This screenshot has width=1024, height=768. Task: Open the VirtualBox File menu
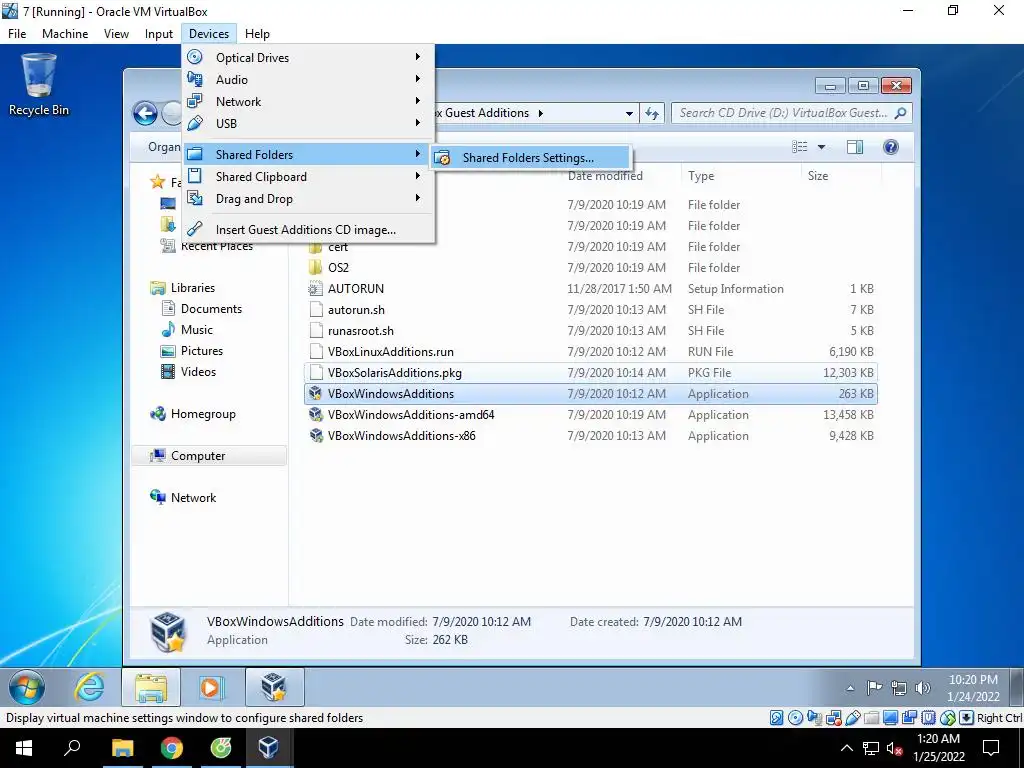[17, 33]
